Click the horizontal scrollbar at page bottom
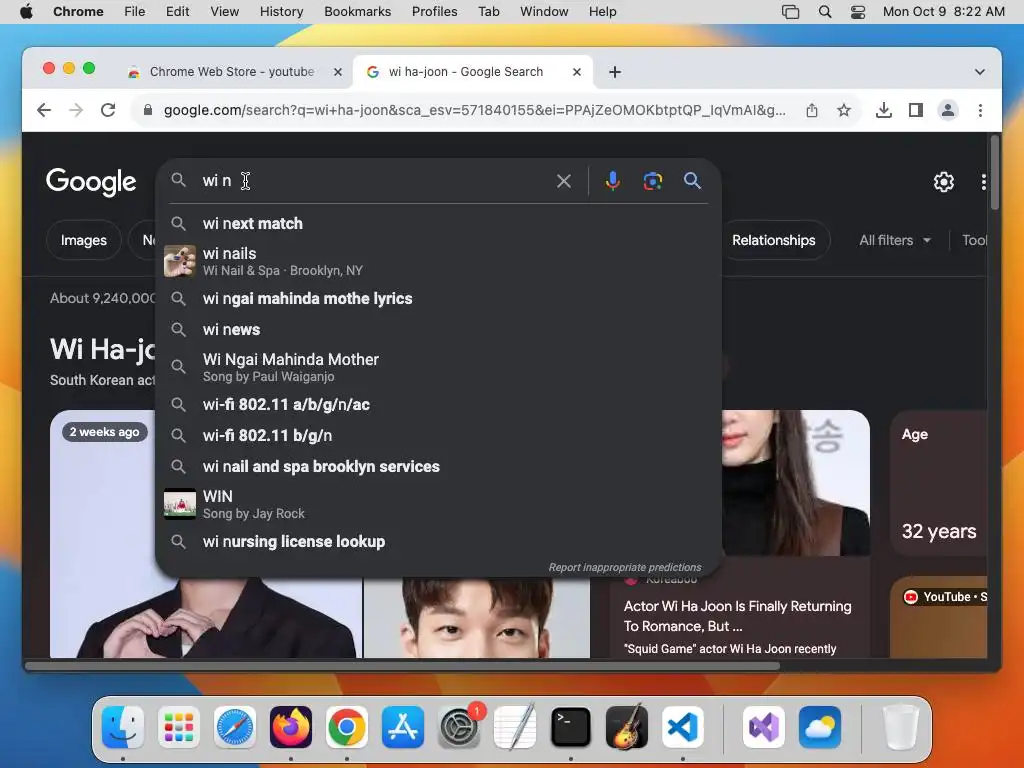 tap(402, 666)
